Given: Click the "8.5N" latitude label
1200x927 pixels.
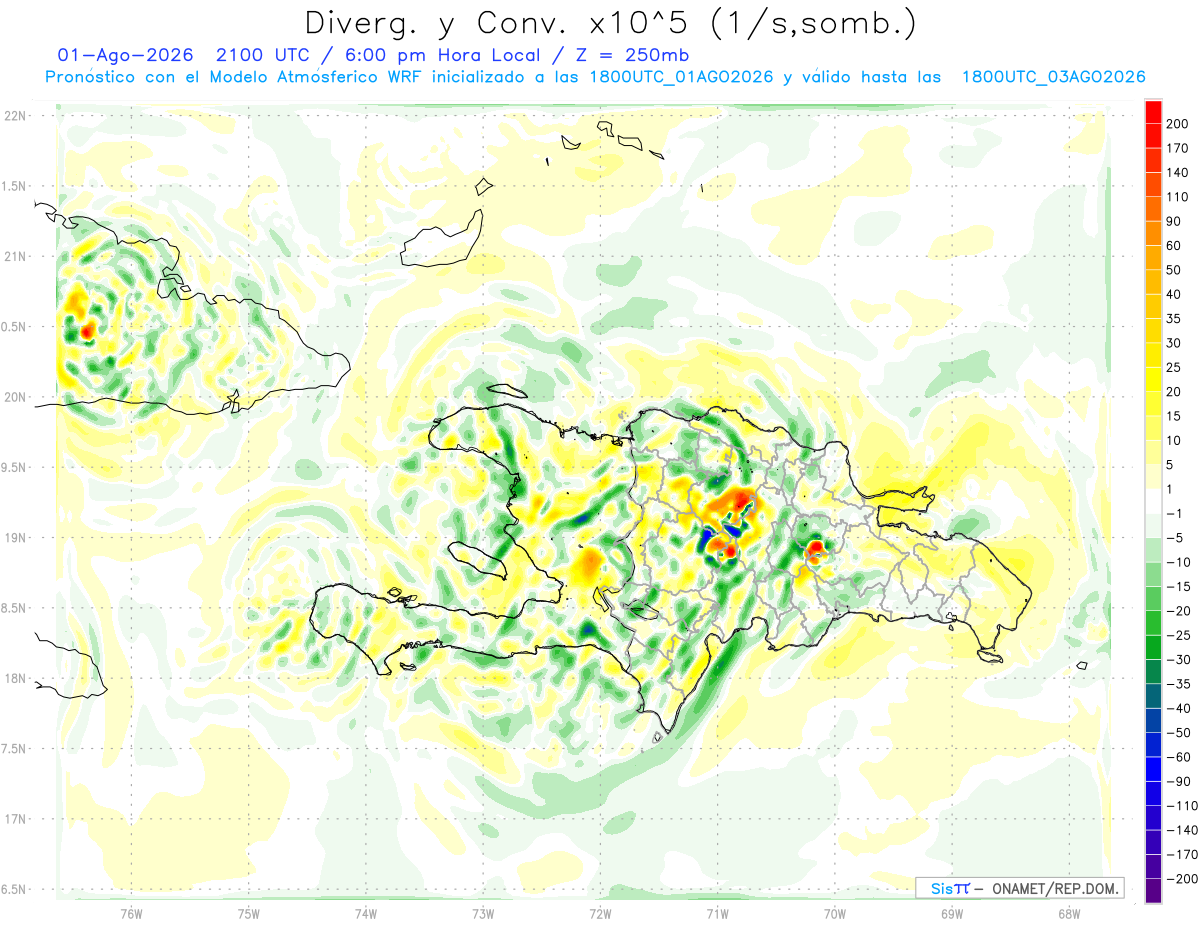Looking at the screenshot, I should (x=15, y=608).
